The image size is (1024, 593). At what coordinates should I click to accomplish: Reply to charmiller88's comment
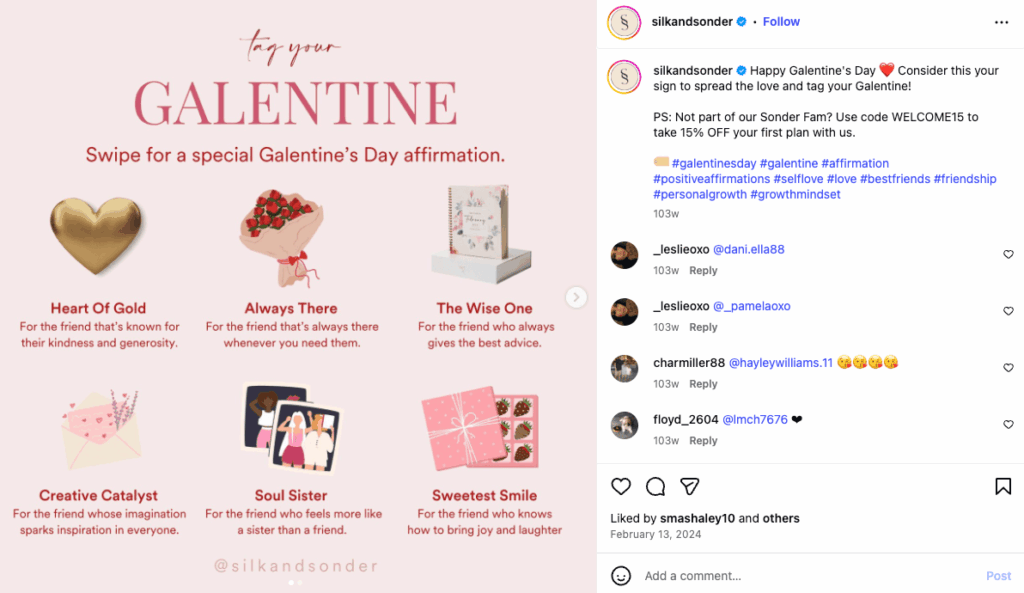point(703,383)
